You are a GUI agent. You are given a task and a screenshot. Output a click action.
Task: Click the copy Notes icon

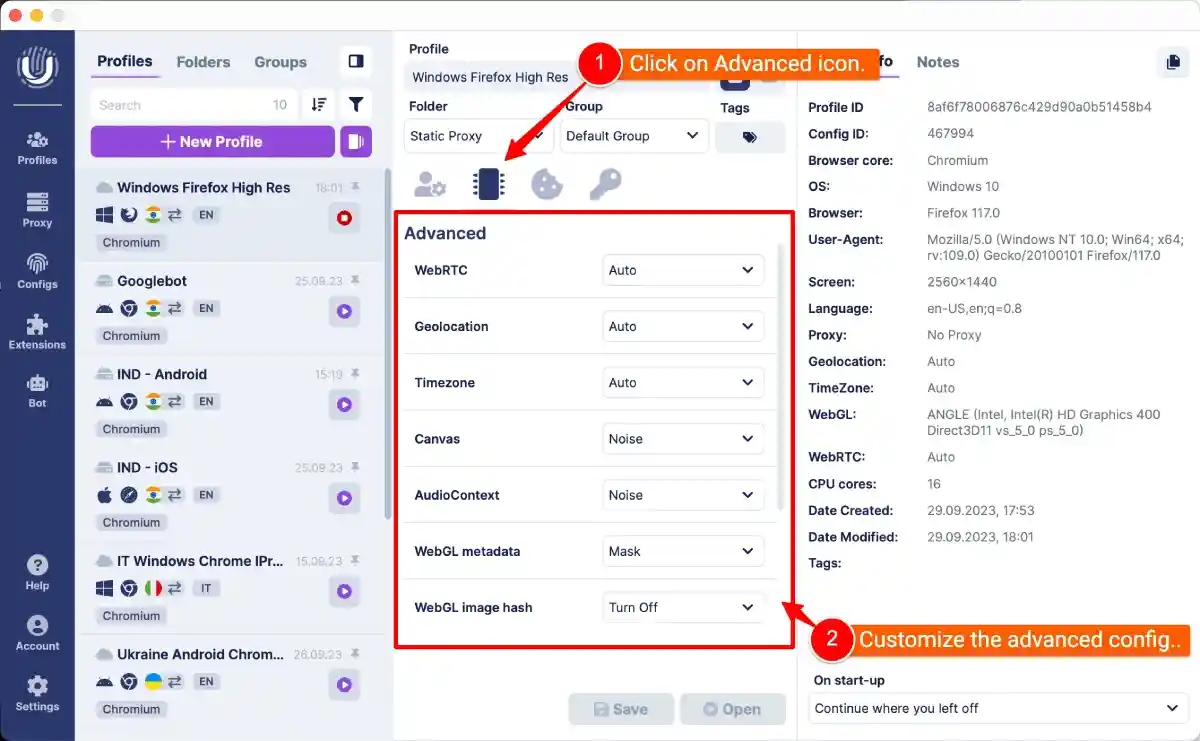1172,62
